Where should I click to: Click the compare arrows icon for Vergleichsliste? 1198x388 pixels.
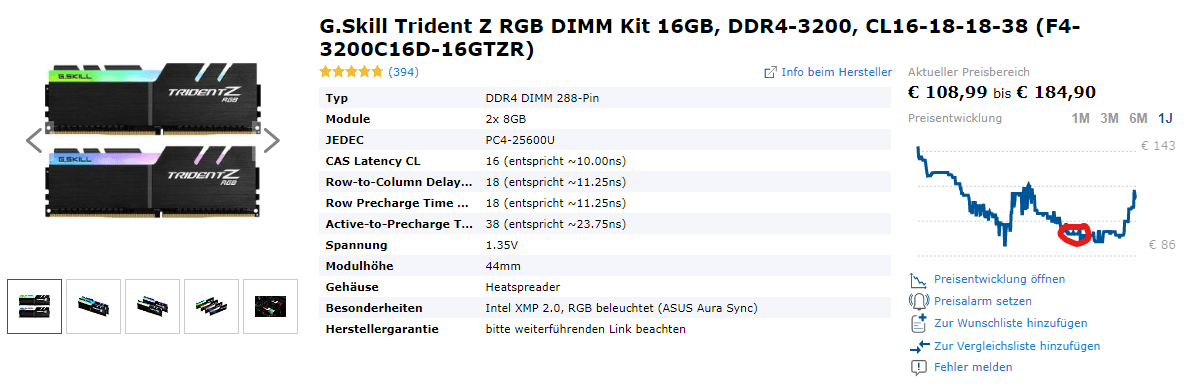pyautogui.click(x=918, y=346)
